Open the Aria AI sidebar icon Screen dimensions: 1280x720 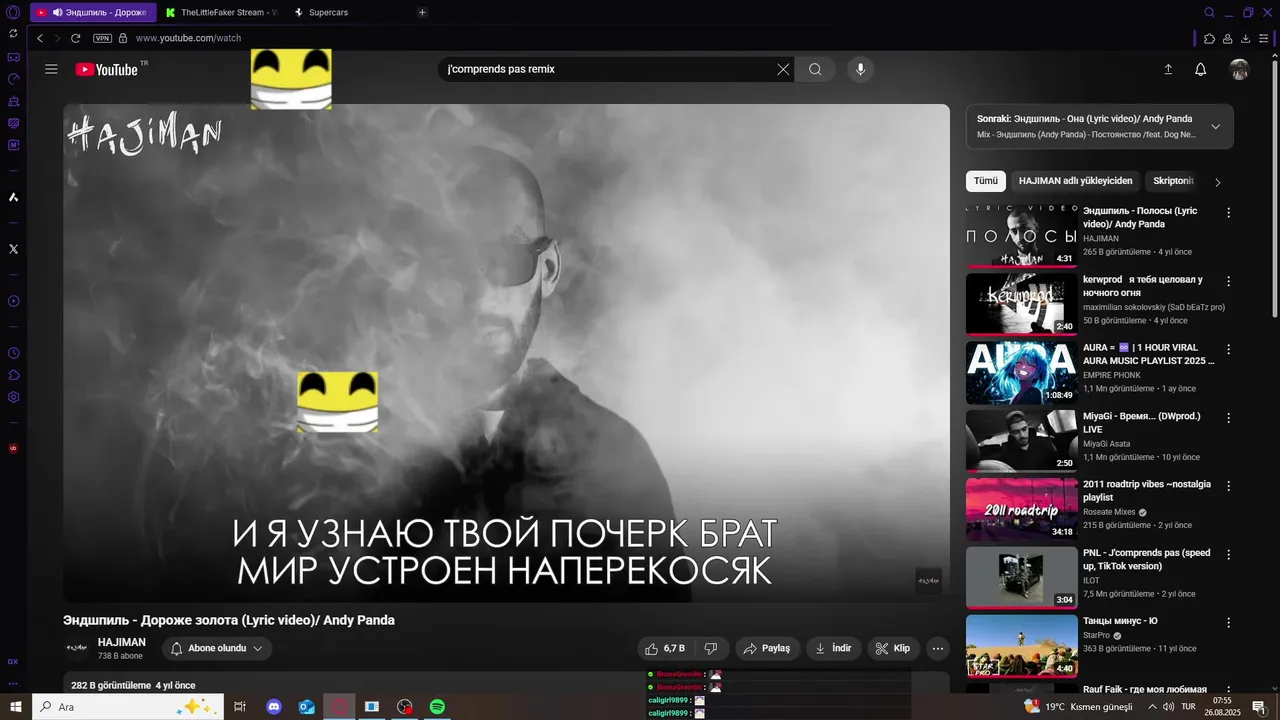pyautogui.click(x=13, y=197)
